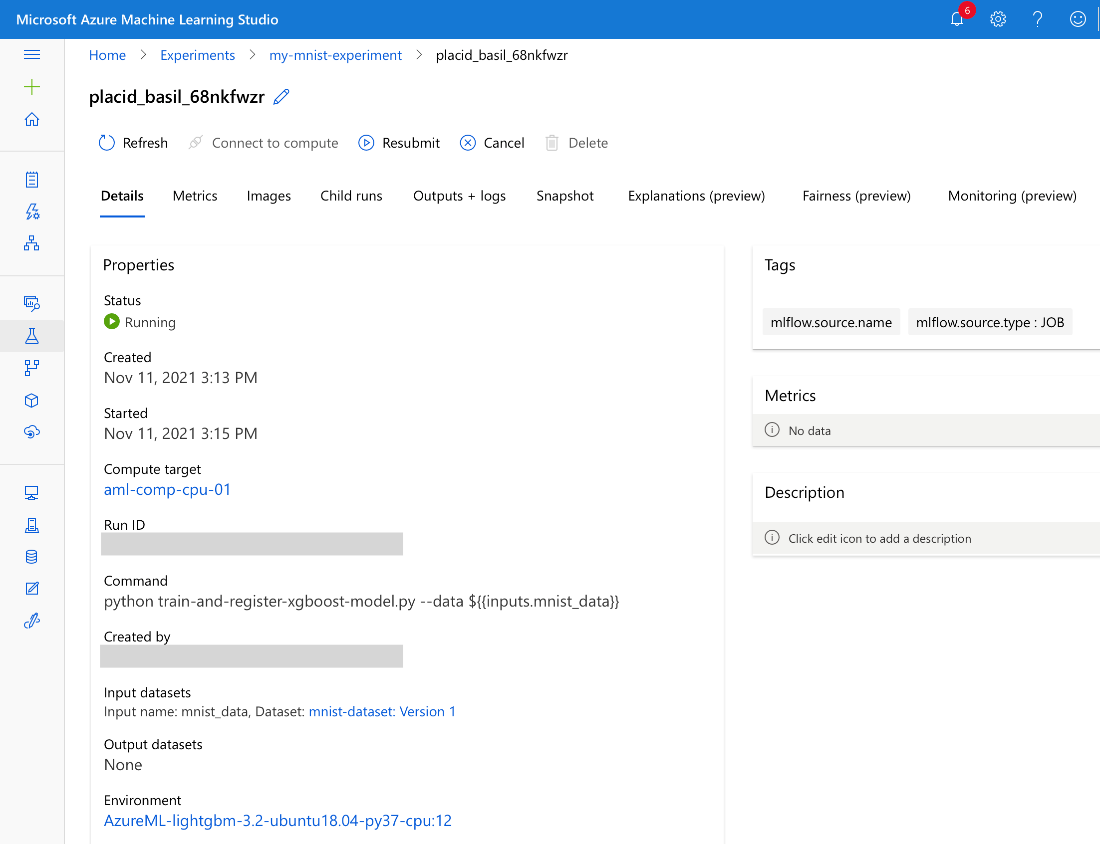Click the info icon beside No data
Screen dimensions: 1100x844
[772, 430]
